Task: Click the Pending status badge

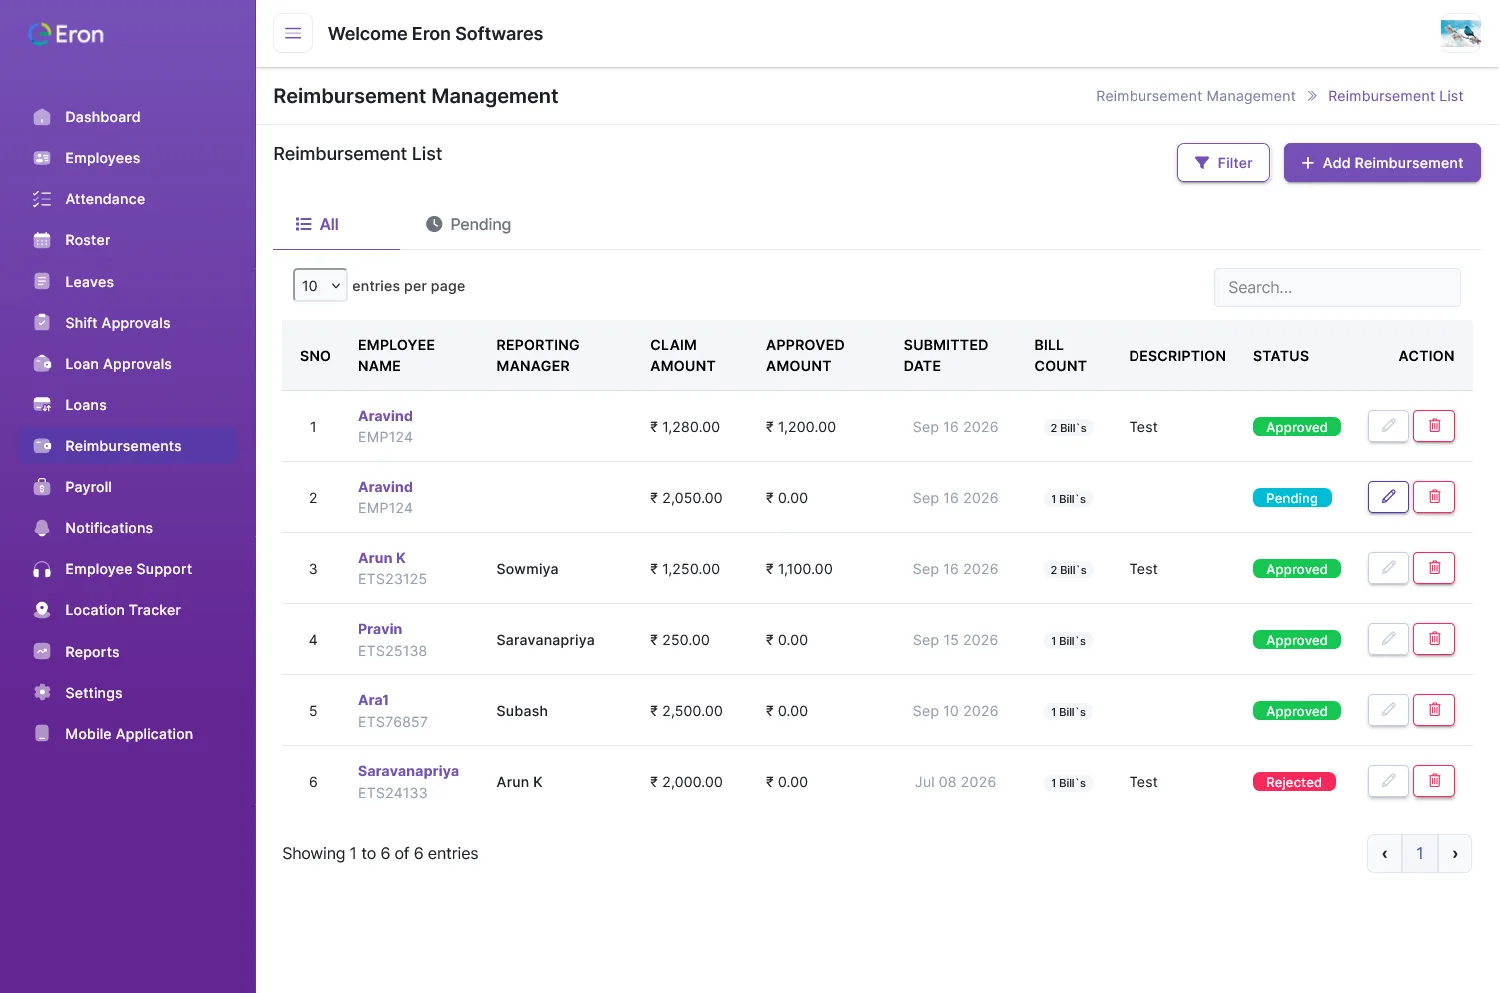Action: 1292,498
